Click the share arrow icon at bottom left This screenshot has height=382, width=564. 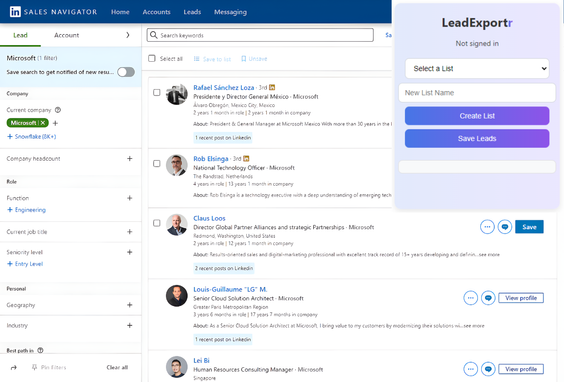[14, 368]
